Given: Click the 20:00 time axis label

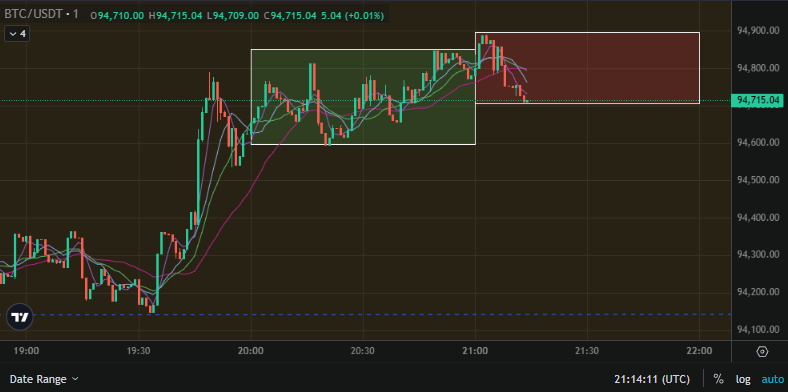Looking at the screenshot, I should coord(251,351).
